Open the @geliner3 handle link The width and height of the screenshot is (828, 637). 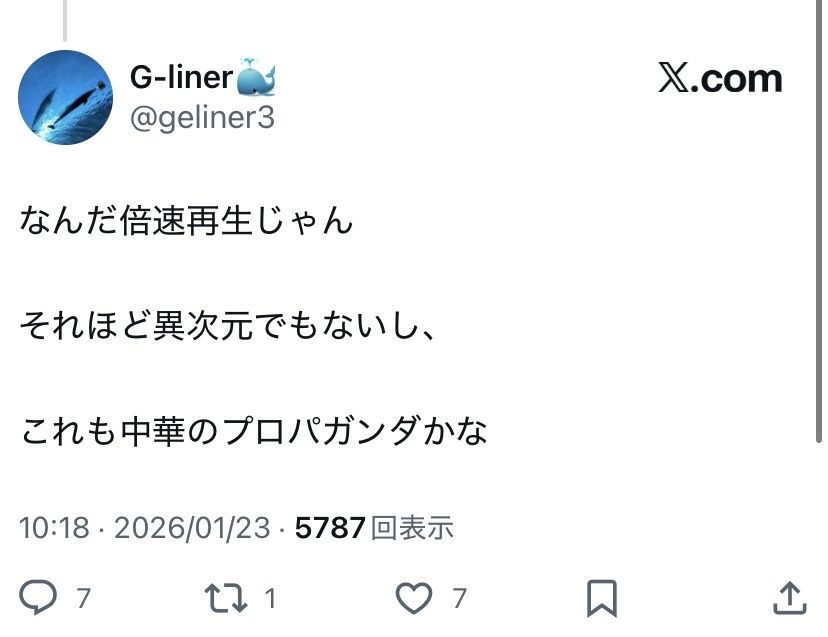click(202, 118)
